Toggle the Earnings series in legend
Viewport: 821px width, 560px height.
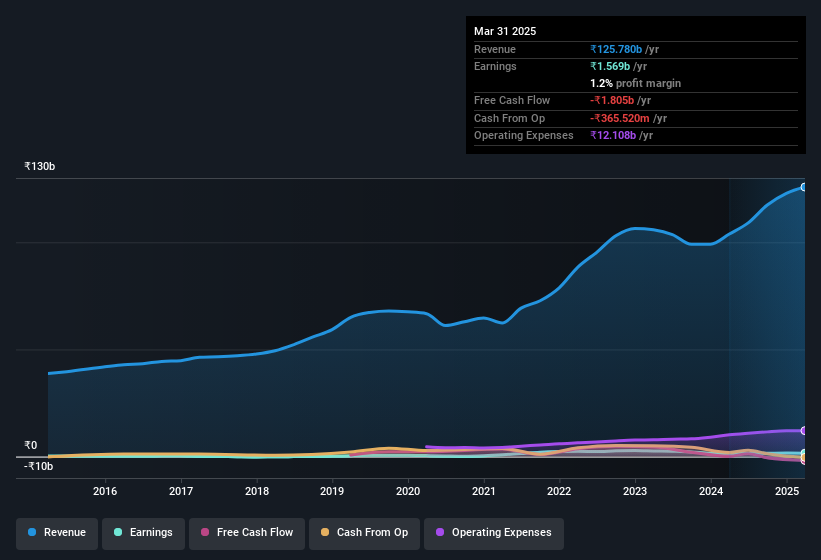tap(143, 533)
